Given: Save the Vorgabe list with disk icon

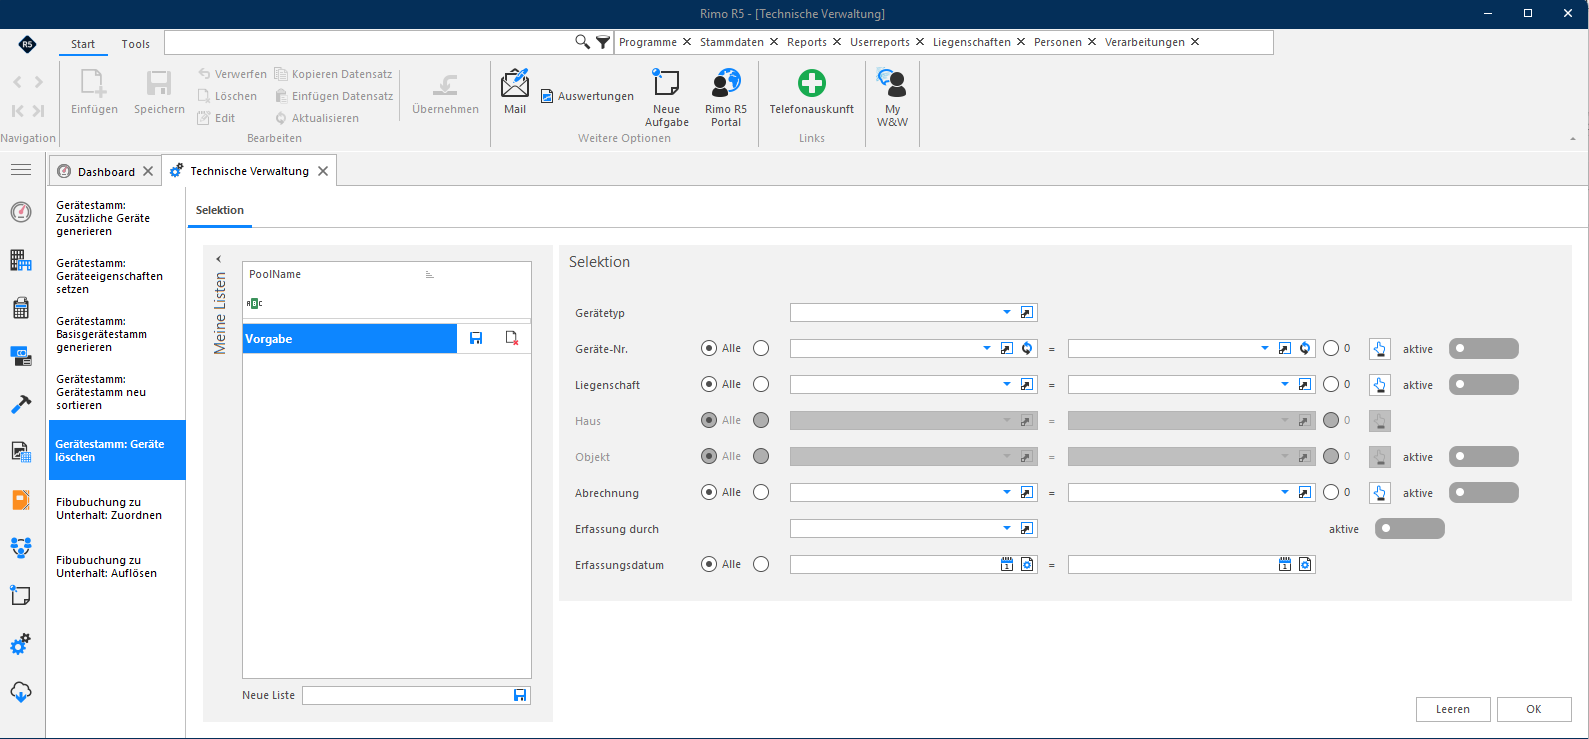Looking at the screenshot, I should (476, 339).
